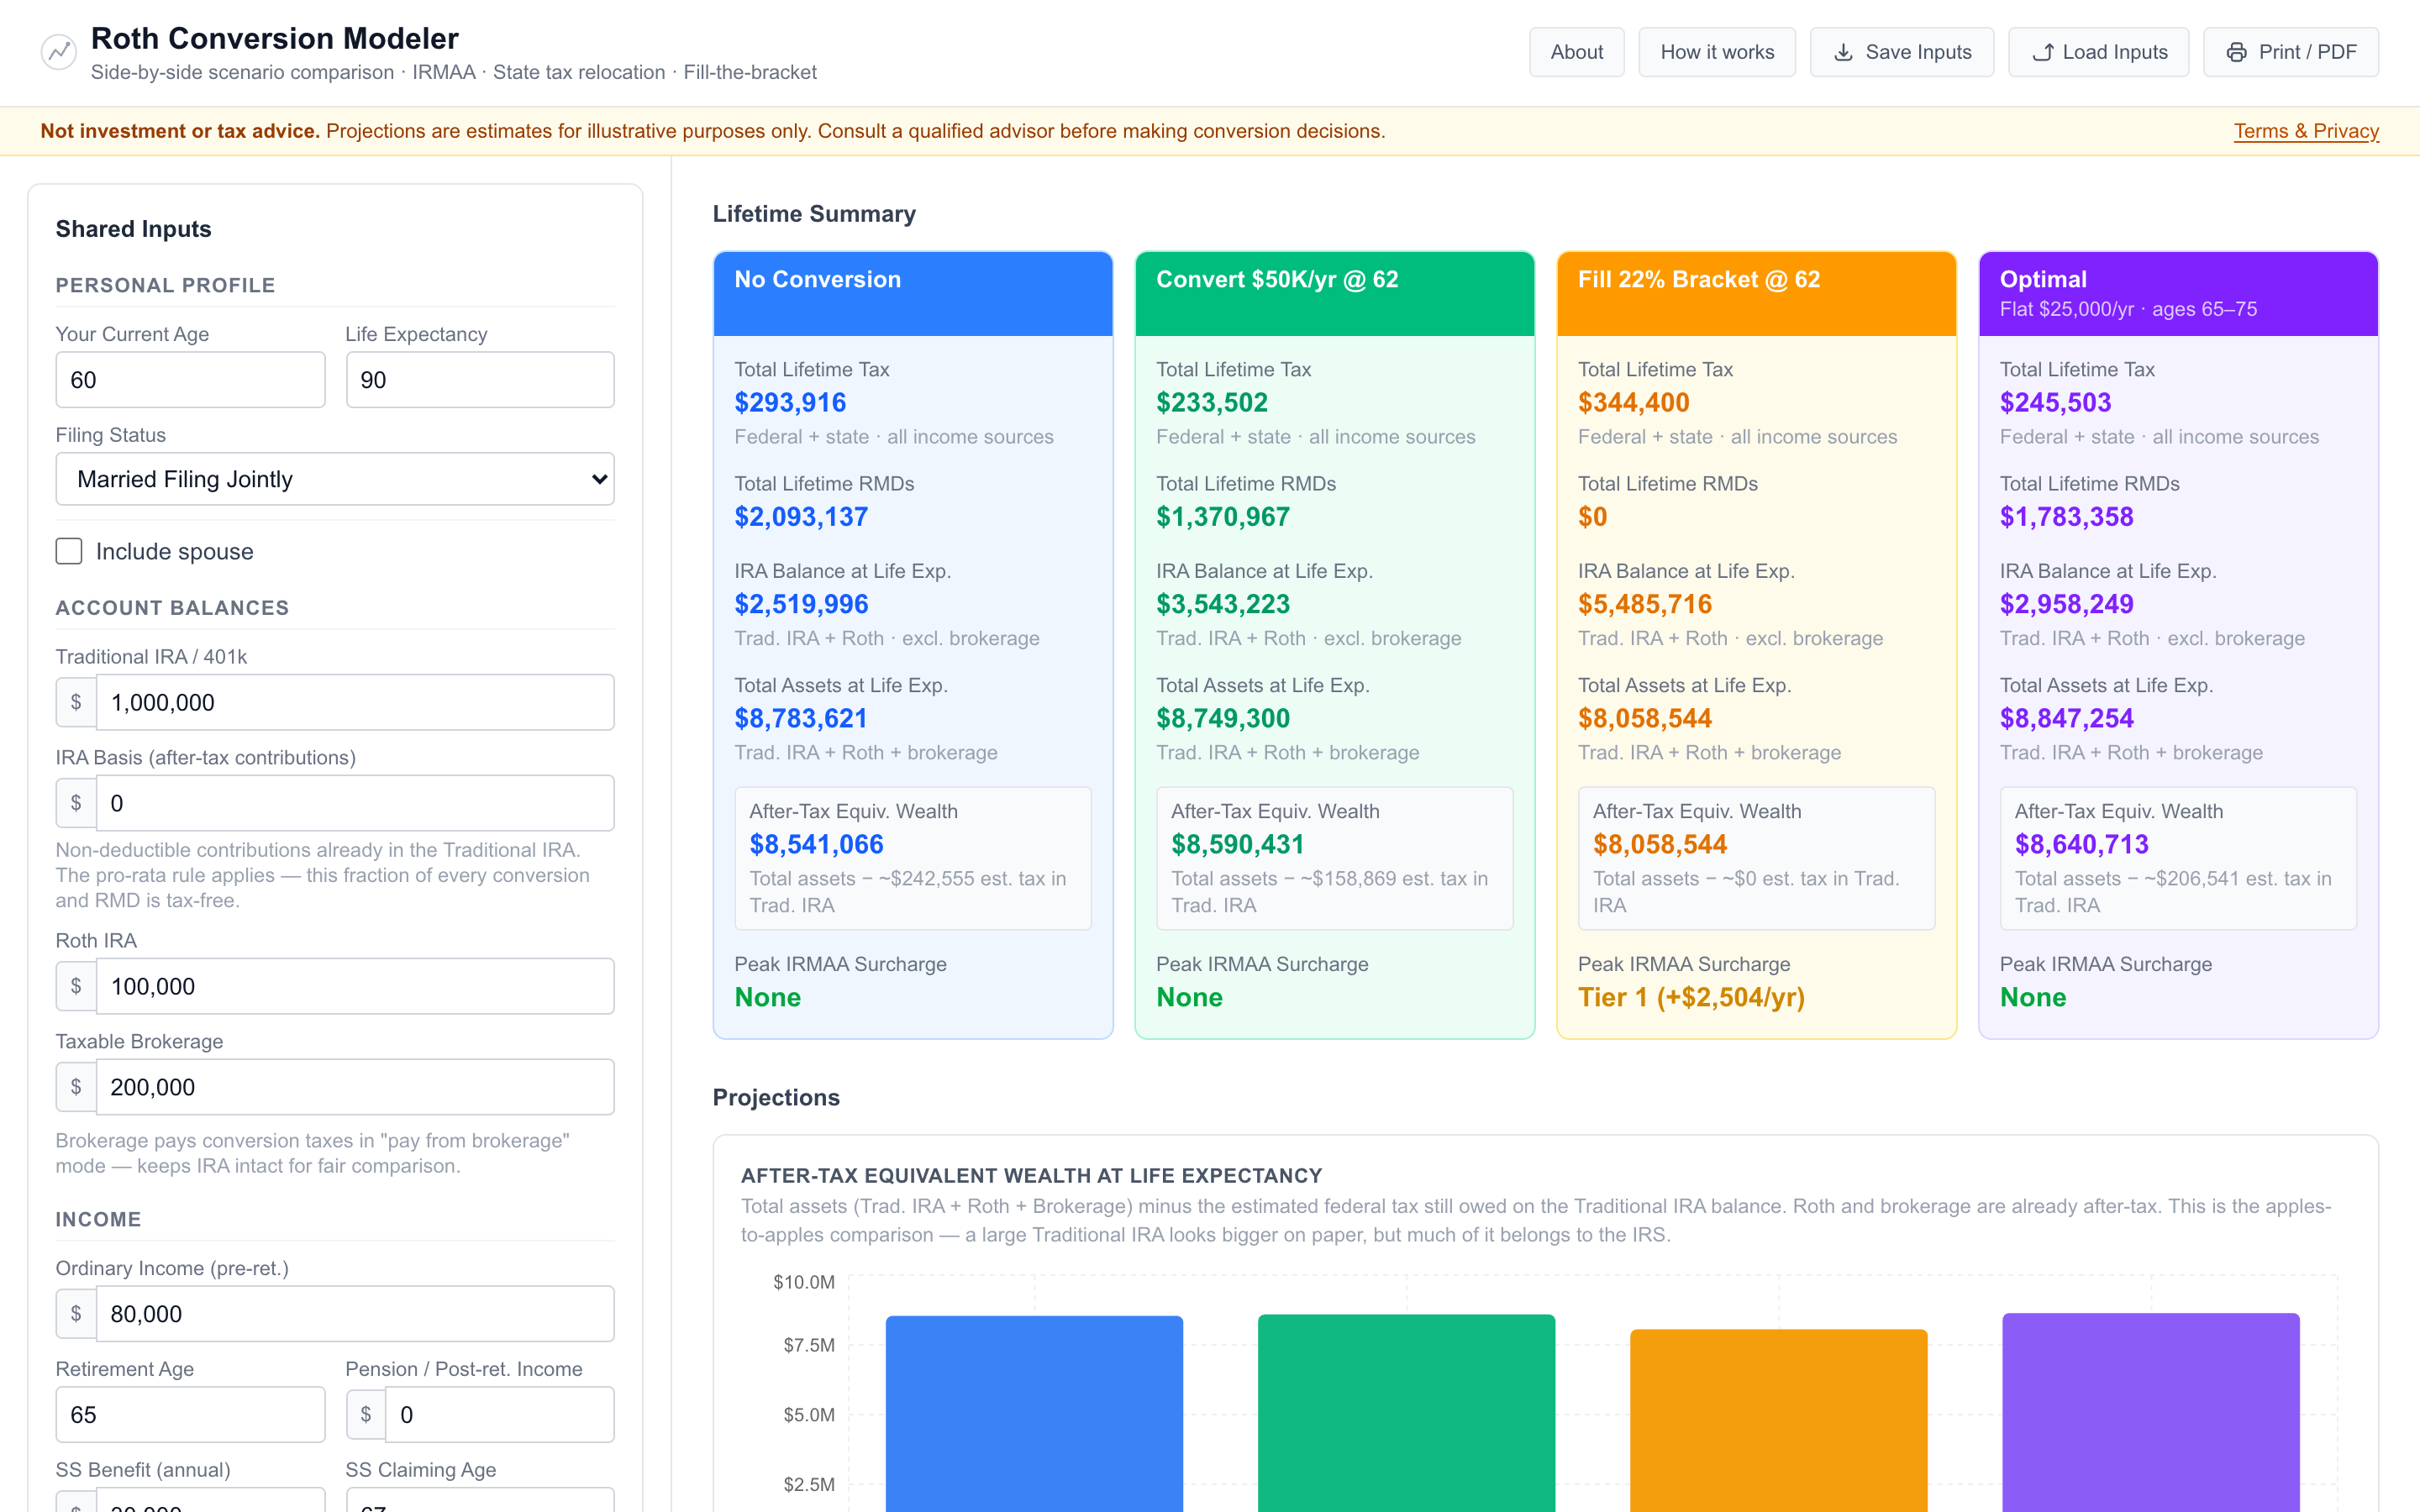The width and height of the screenshot is (2420, 1512).
Task: Click the $1,783,358 lifetime RMDs value
Action: tap(2067, 517)
